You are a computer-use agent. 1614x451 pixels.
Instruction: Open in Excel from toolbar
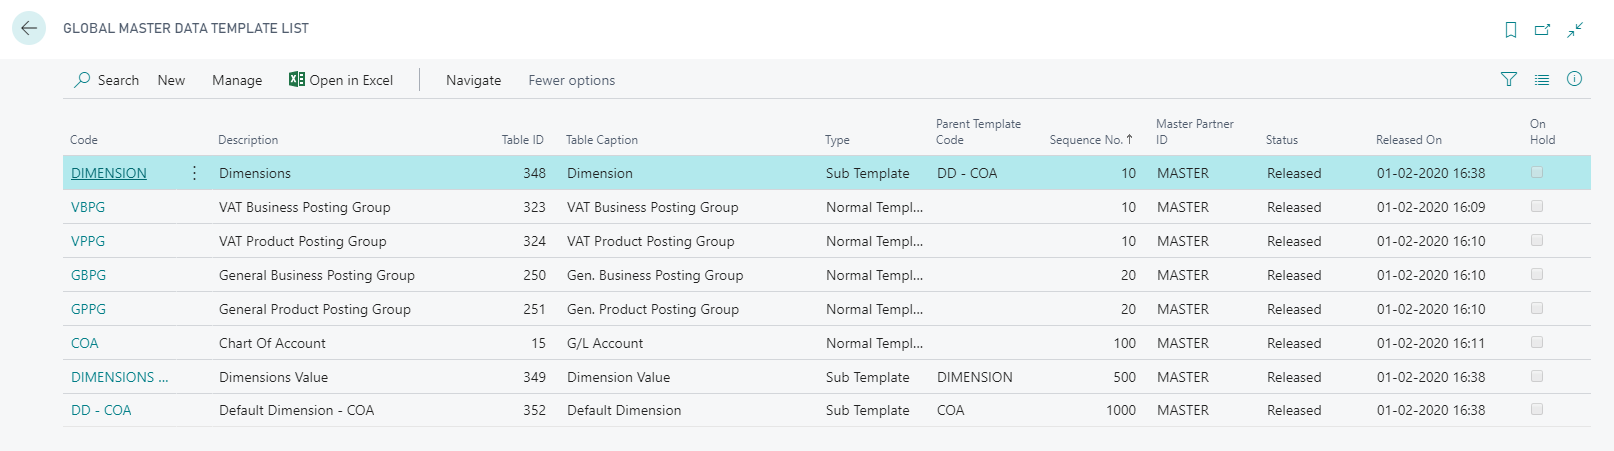tap(341, 80)
